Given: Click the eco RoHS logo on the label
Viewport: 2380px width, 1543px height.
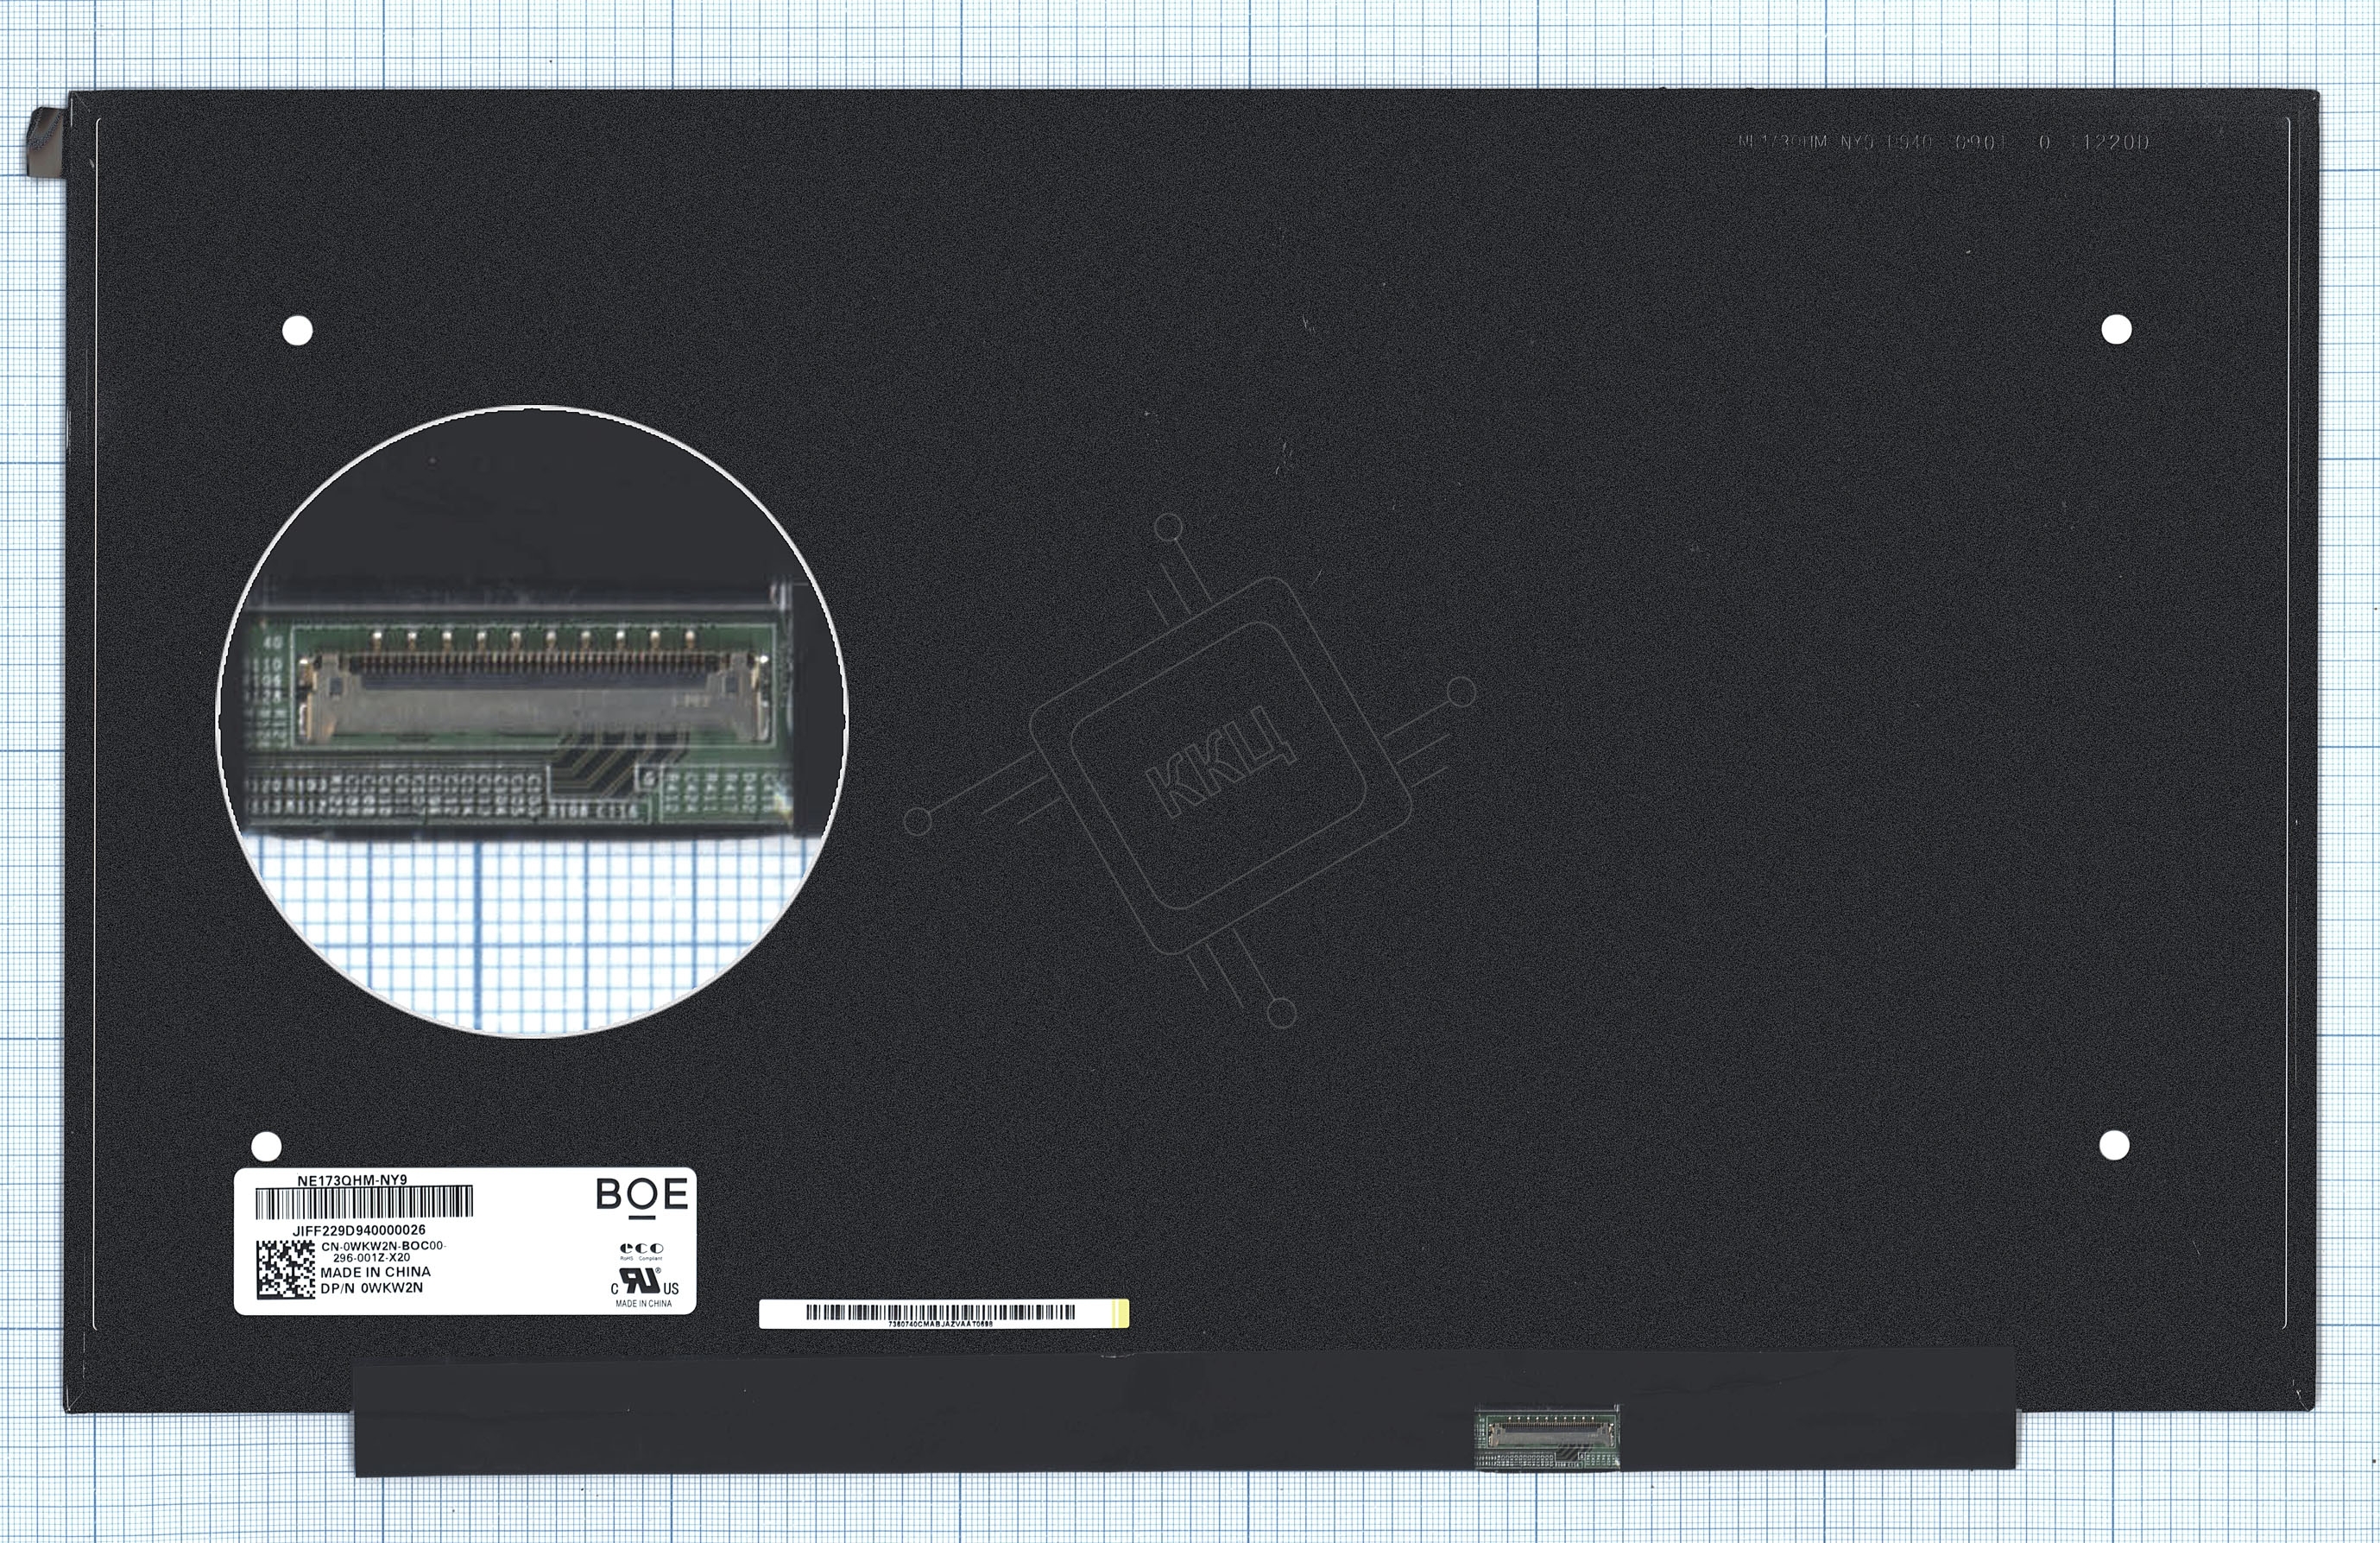Looking at the screenshot, I should tap(641, 1250).
